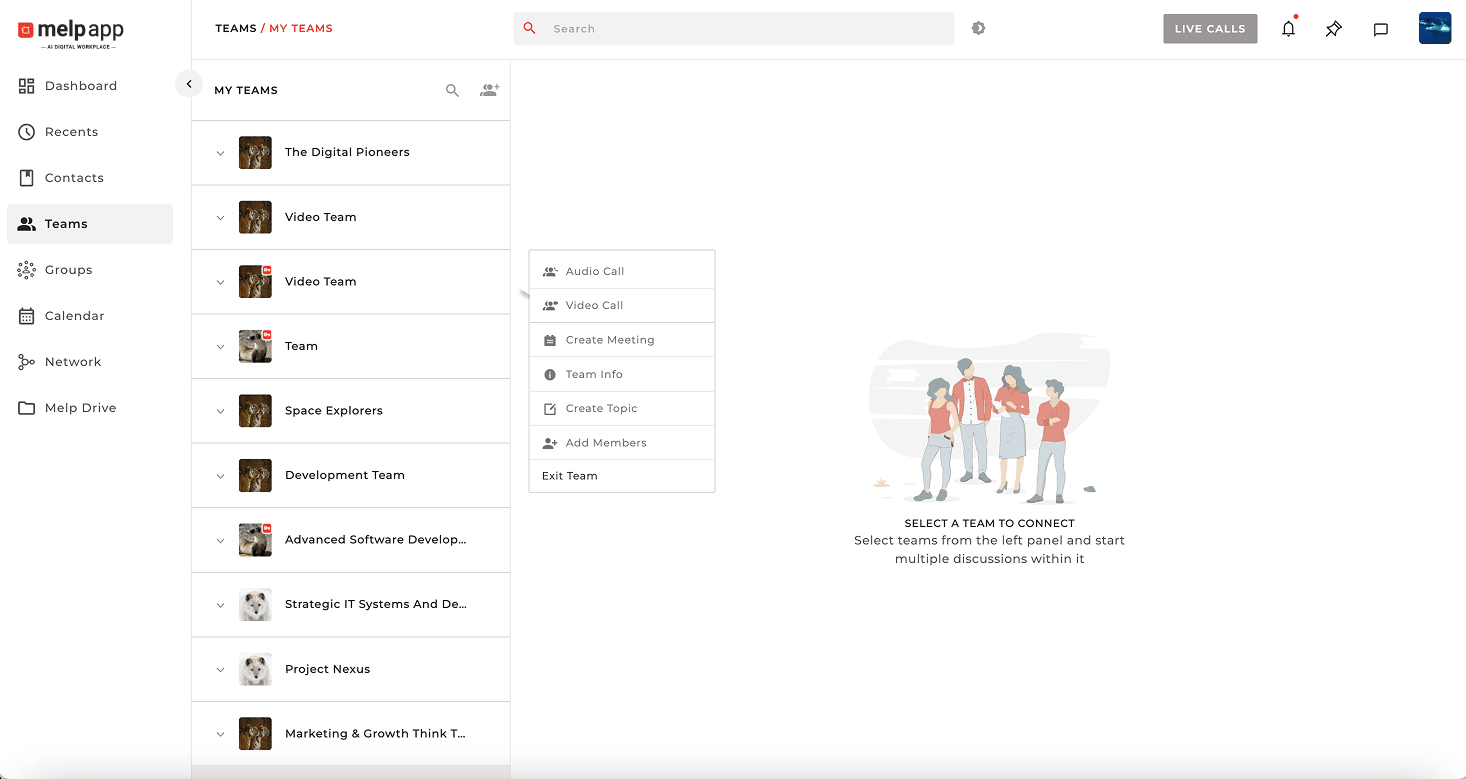
Task: Expand the Project Nexus team chevron
Action: 221,670
